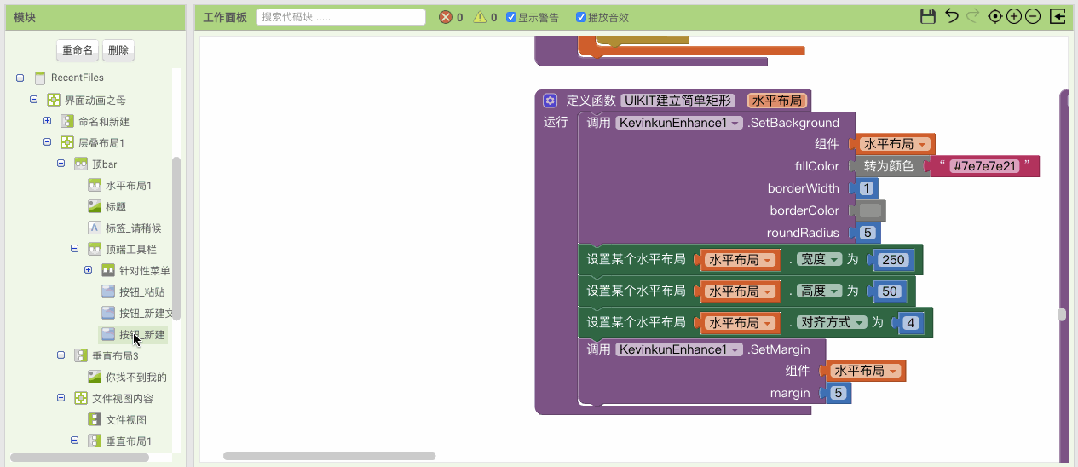Collapse the RecentFiles tree node
The height and width of the screenshot is (467, 1078).
click(20, 78)
